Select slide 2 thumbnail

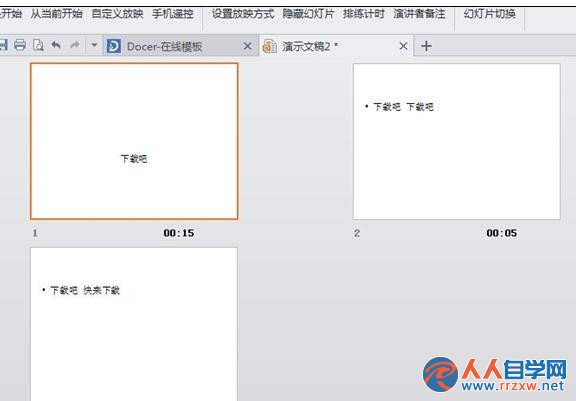457,141
